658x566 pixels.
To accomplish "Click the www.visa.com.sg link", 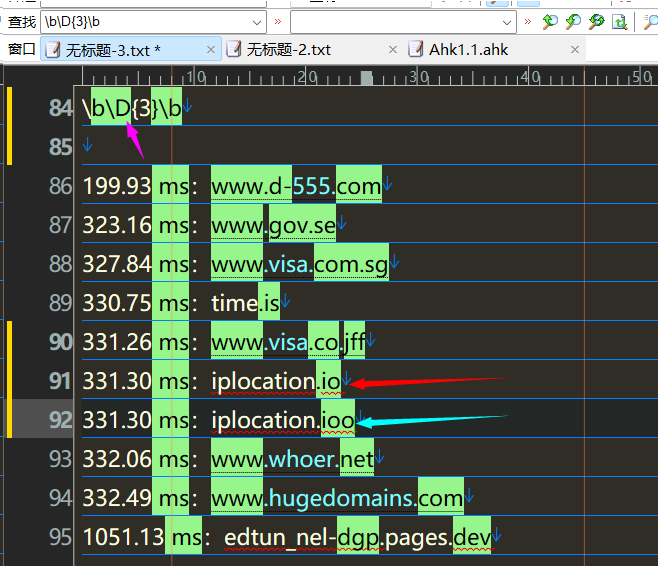I will [x=300, y=265].
